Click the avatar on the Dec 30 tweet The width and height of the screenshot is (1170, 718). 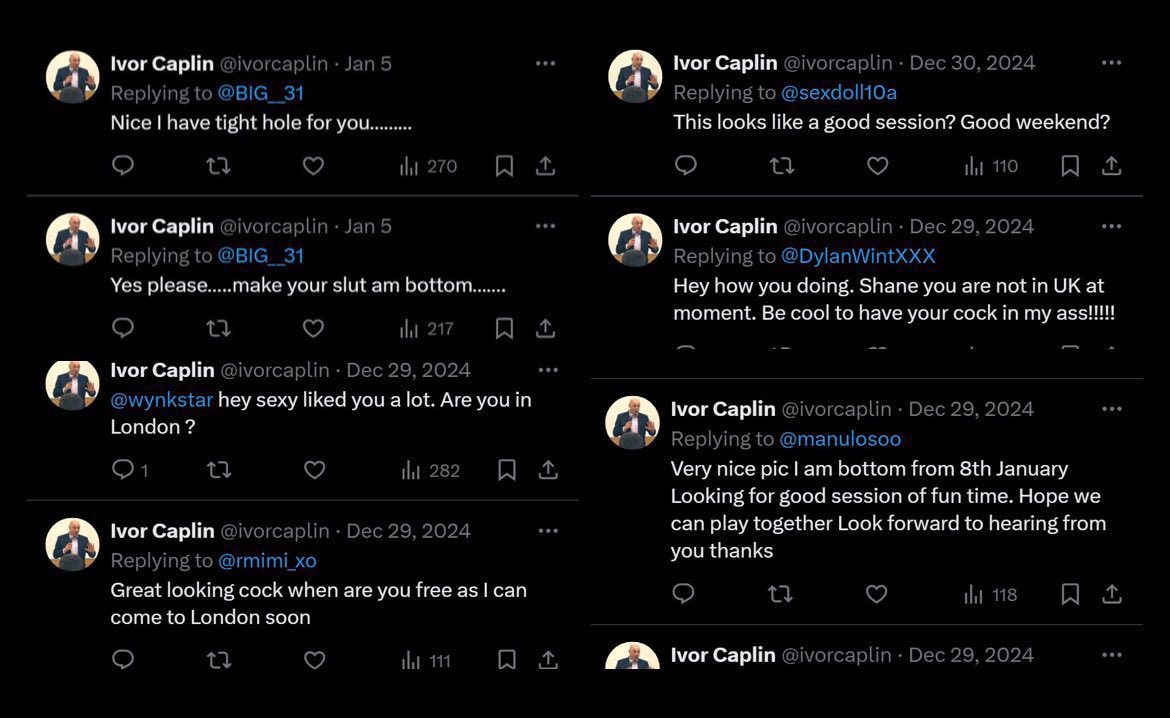(x=635, y=76)
